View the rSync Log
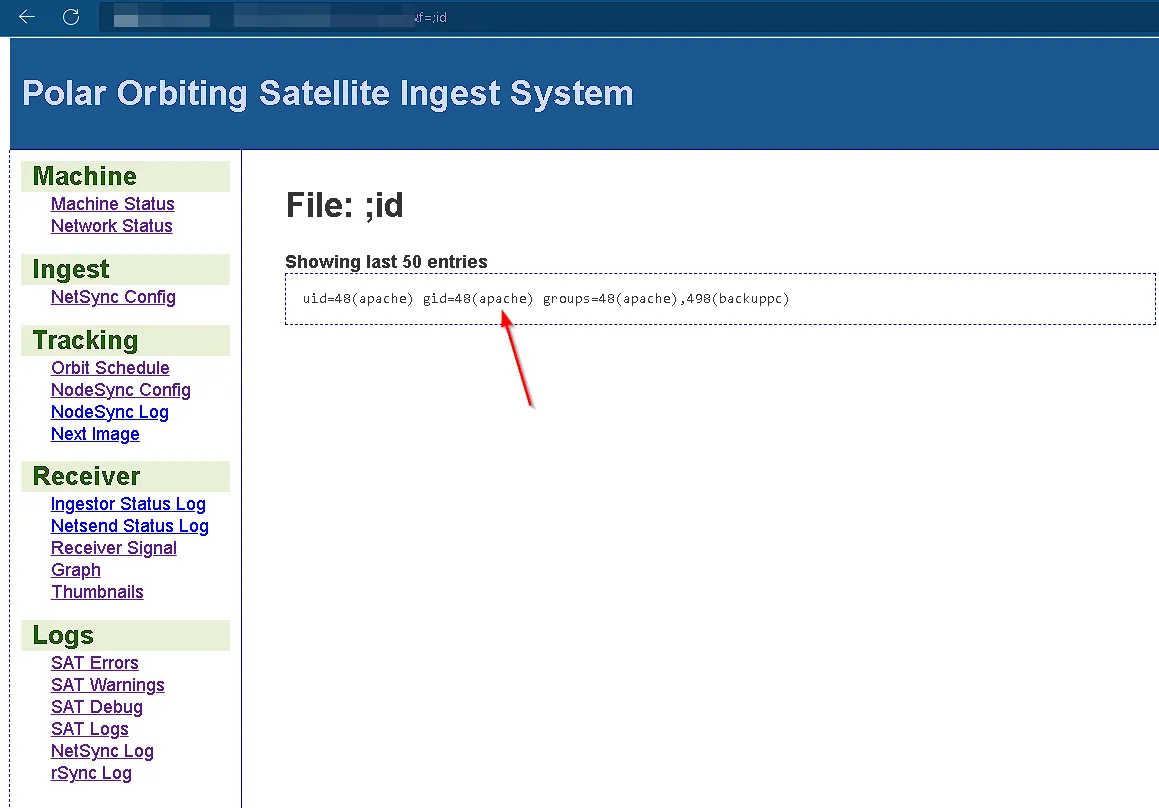The image size is (1159, 808). (91, 773)
